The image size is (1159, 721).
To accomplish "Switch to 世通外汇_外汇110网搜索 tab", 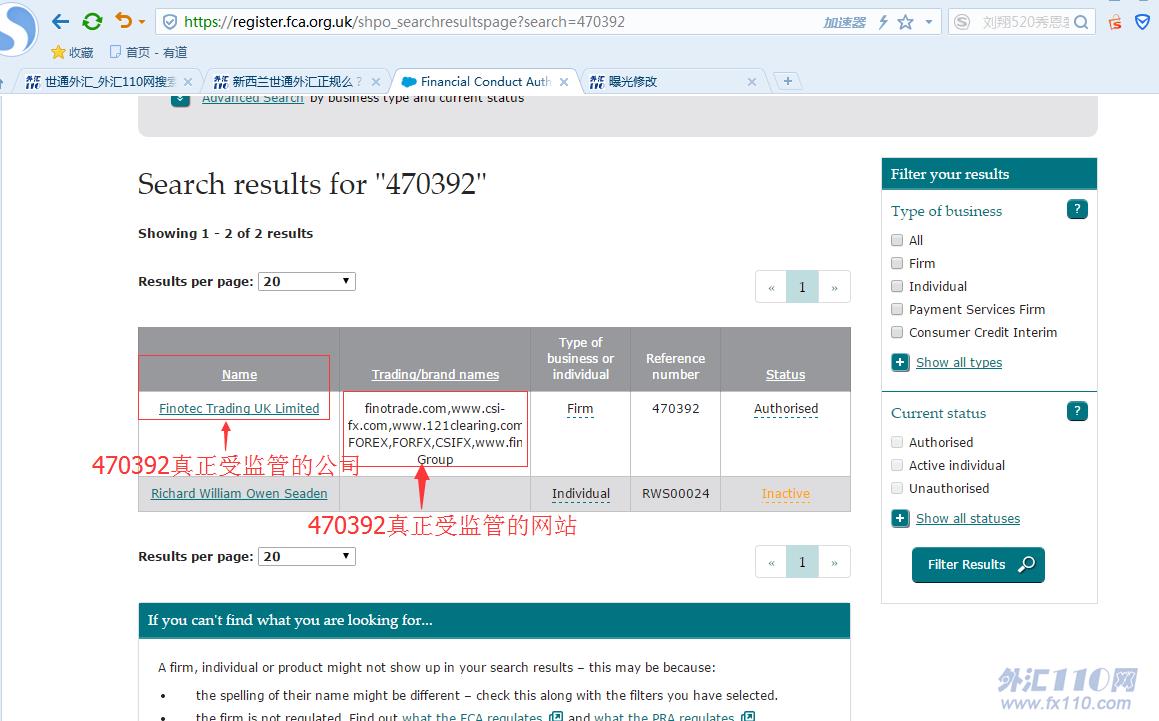I will pyautogui.click(x=110, y=82).
